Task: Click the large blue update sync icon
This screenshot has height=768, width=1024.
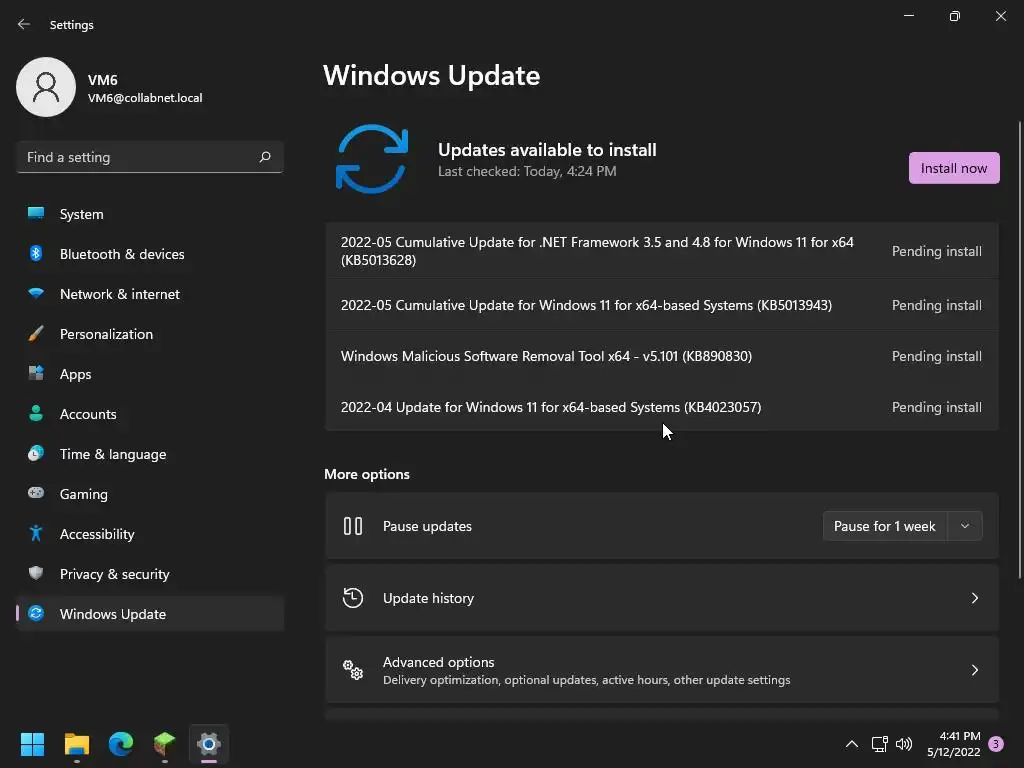Action: tap(372, 159)
